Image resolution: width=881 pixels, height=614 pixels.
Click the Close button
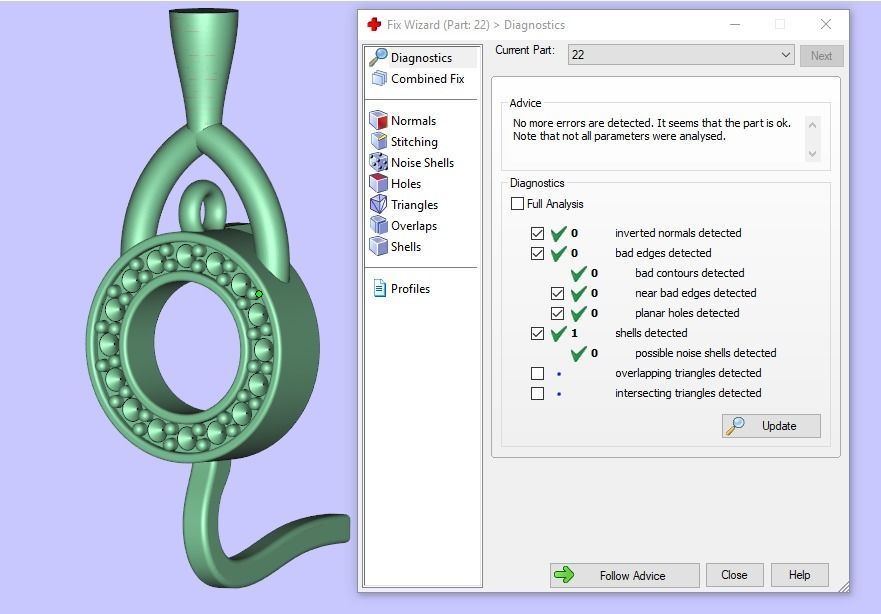pyautogui.click(x=734, y=575)
